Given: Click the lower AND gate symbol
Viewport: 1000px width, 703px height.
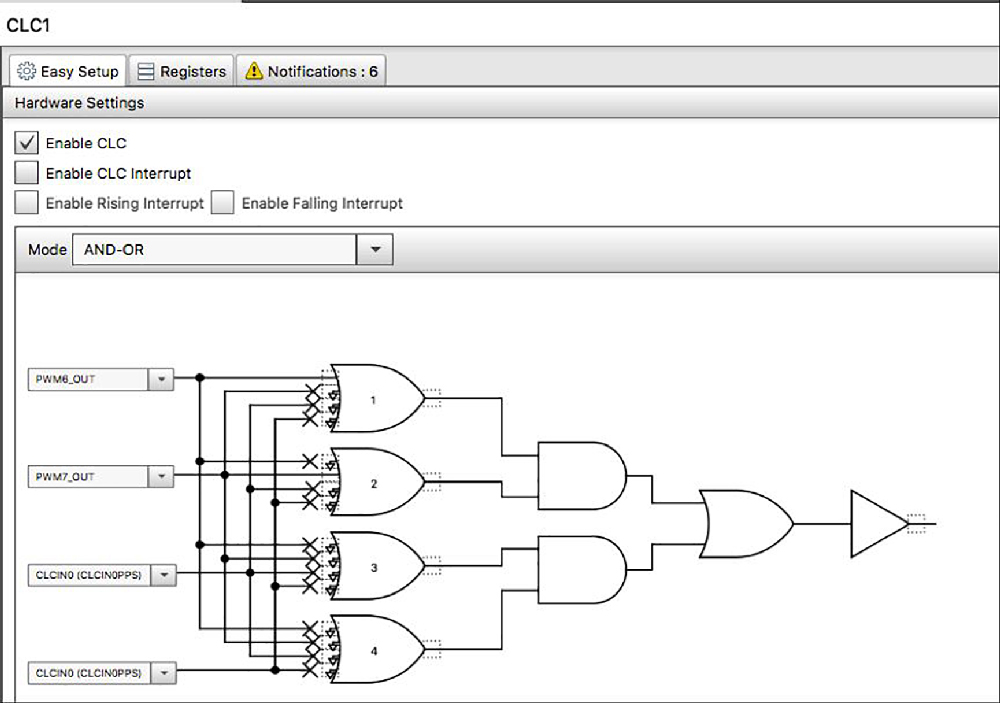Looking at the screenshot, I should [x=582, y=570].
